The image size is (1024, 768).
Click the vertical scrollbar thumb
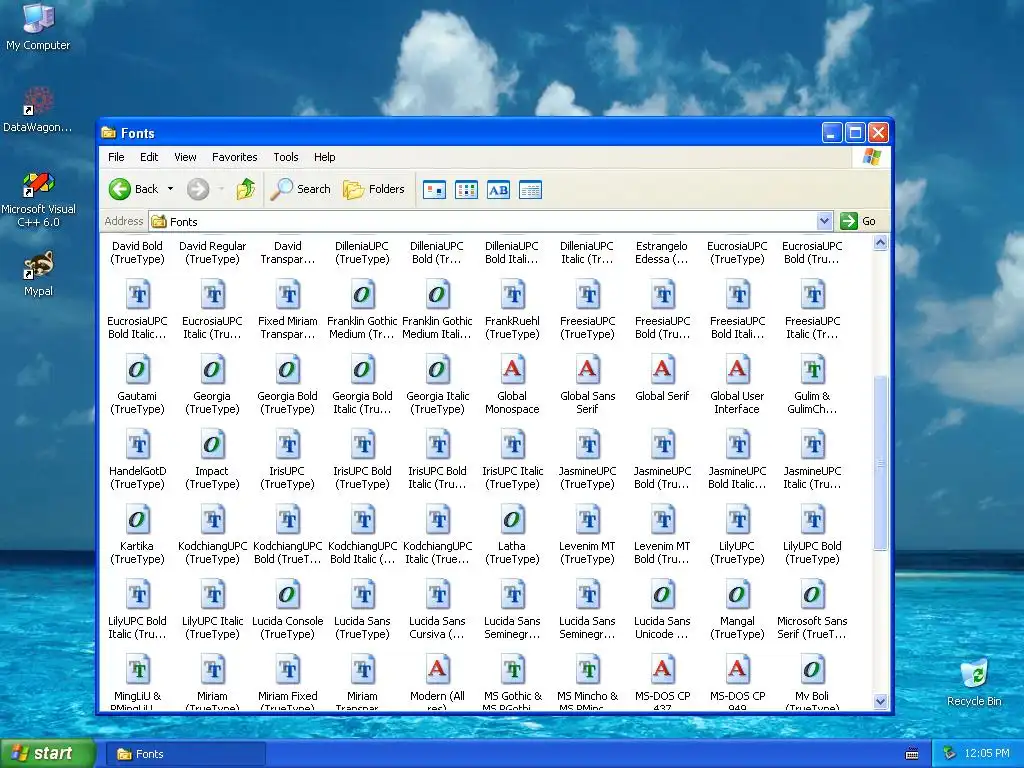coord(880,463)
